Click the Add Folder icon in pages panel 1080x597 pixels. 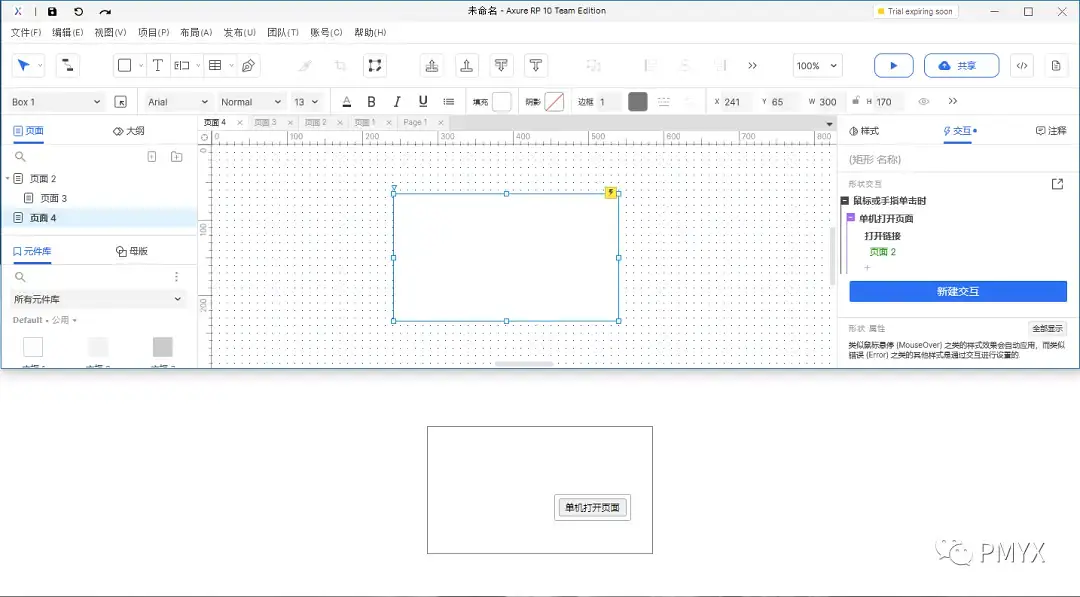tap(176, 157)
